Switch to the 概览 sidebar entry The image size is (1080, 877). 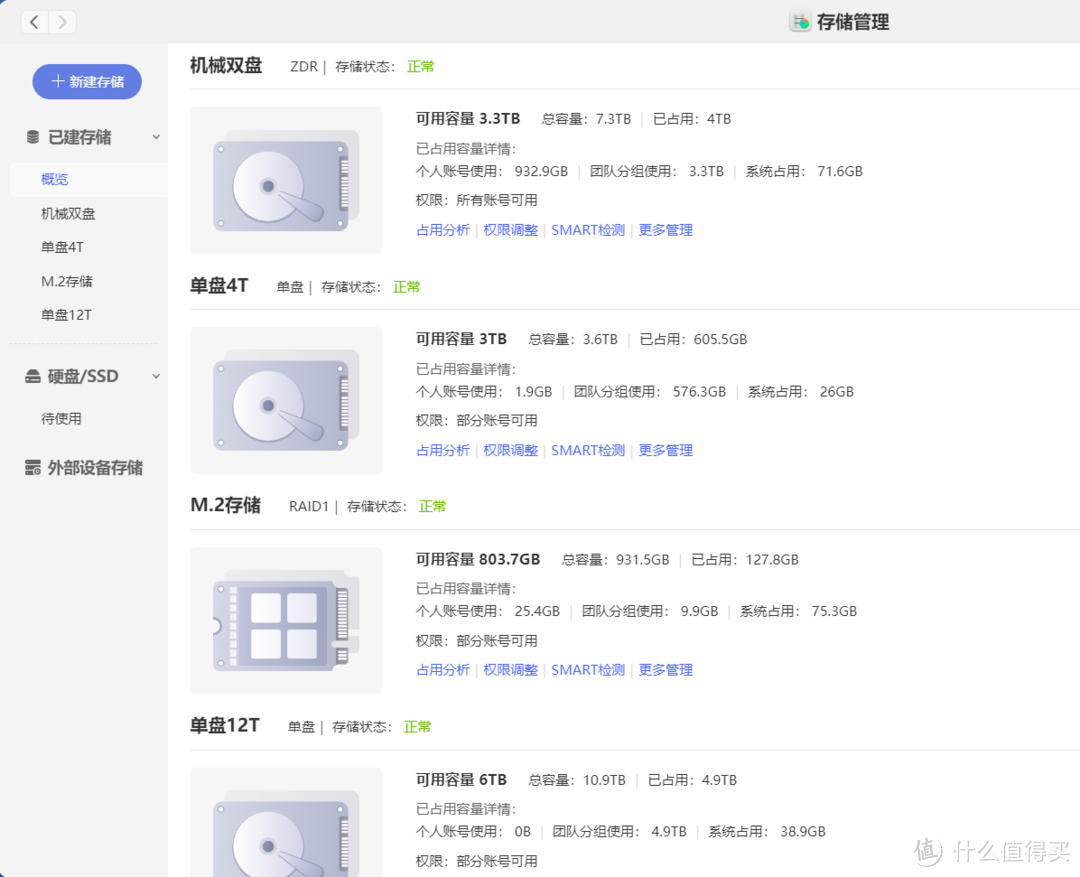[x=55, y=179]
